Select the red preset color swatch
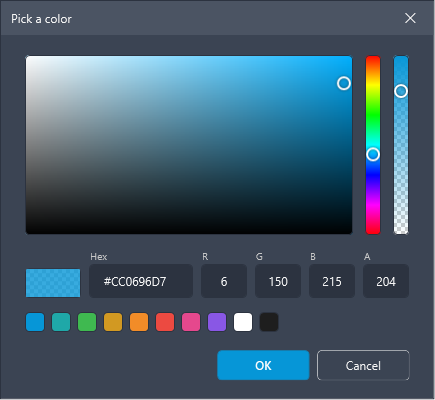The height and width of the screenshot is (400, 435). tap(165, 322)
